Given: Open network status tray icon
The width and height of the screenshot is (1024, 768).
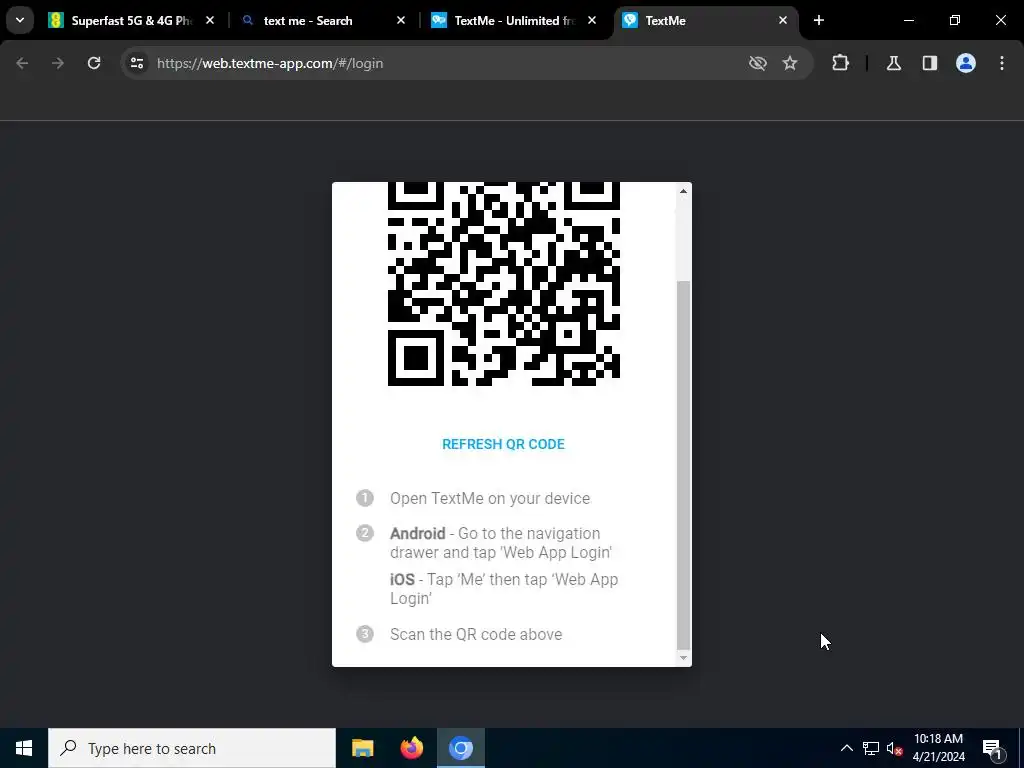Looking at the screenshot, I should click(871, 748).
